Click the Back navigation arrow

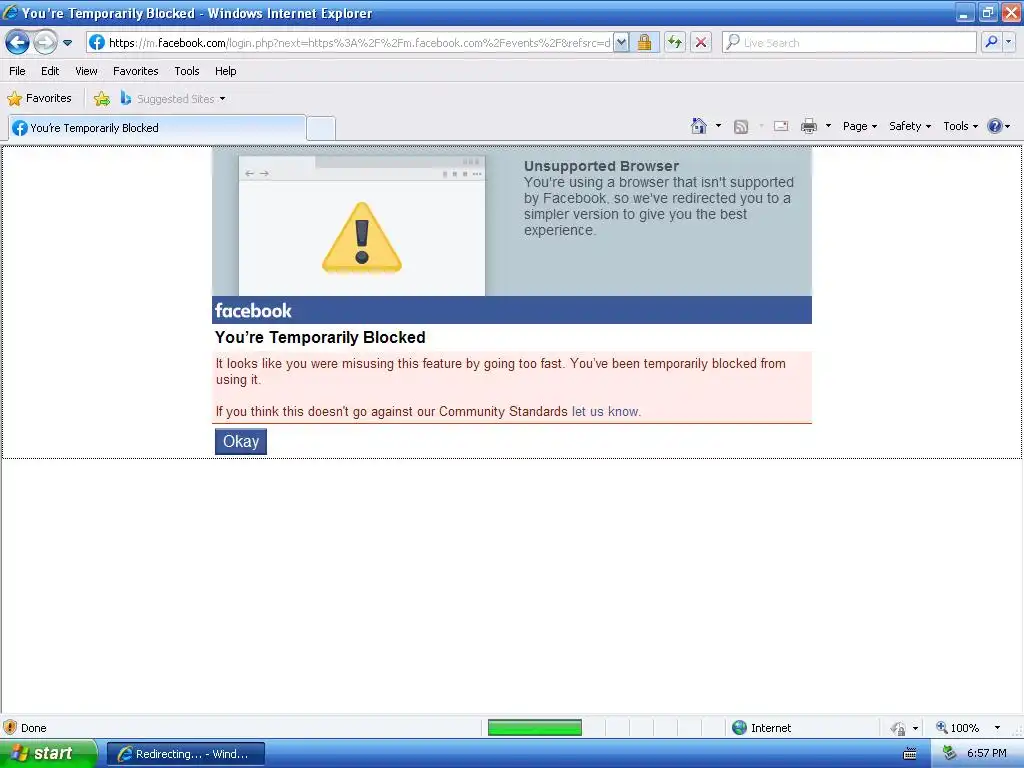tap(18, 43)
